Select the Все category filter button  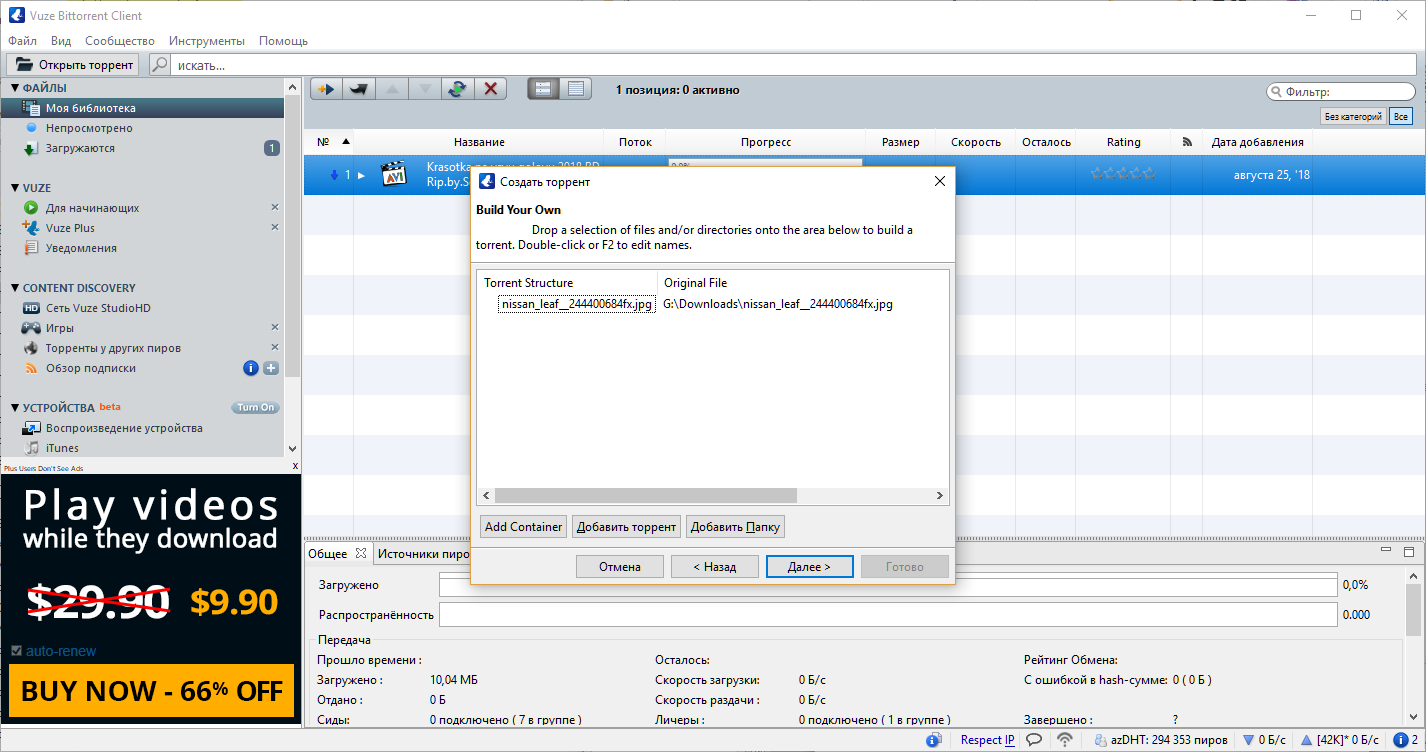coord(1401,117)
